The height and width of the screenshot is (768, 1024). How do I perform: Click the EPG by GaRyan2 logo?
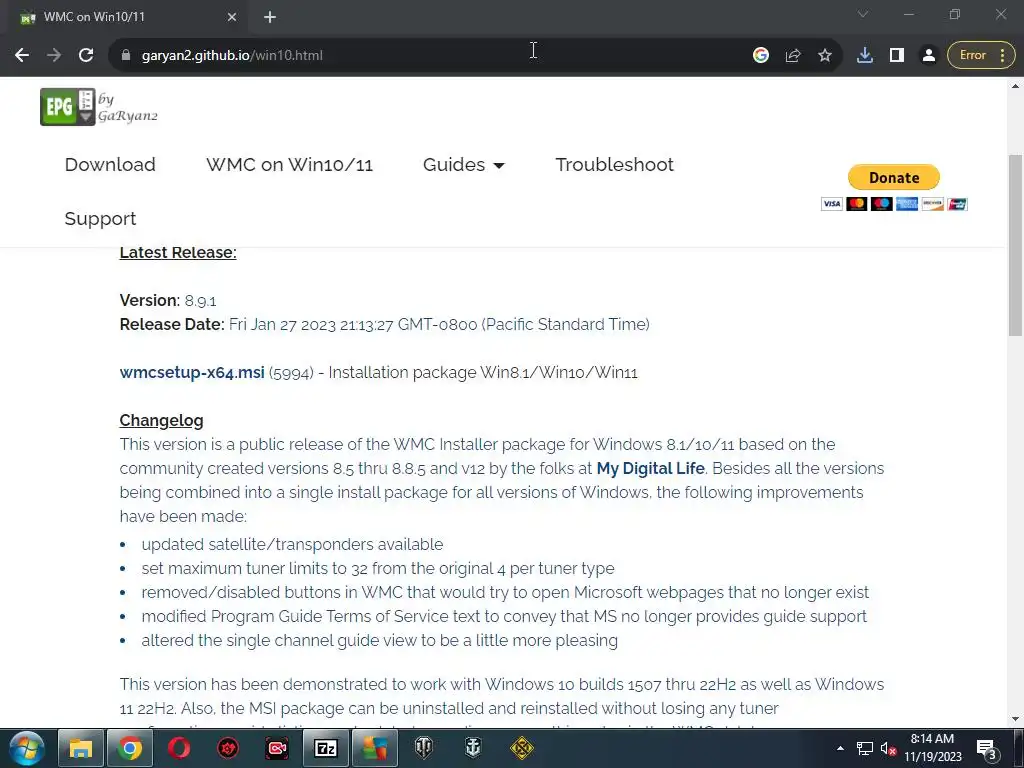click(99, 107)
